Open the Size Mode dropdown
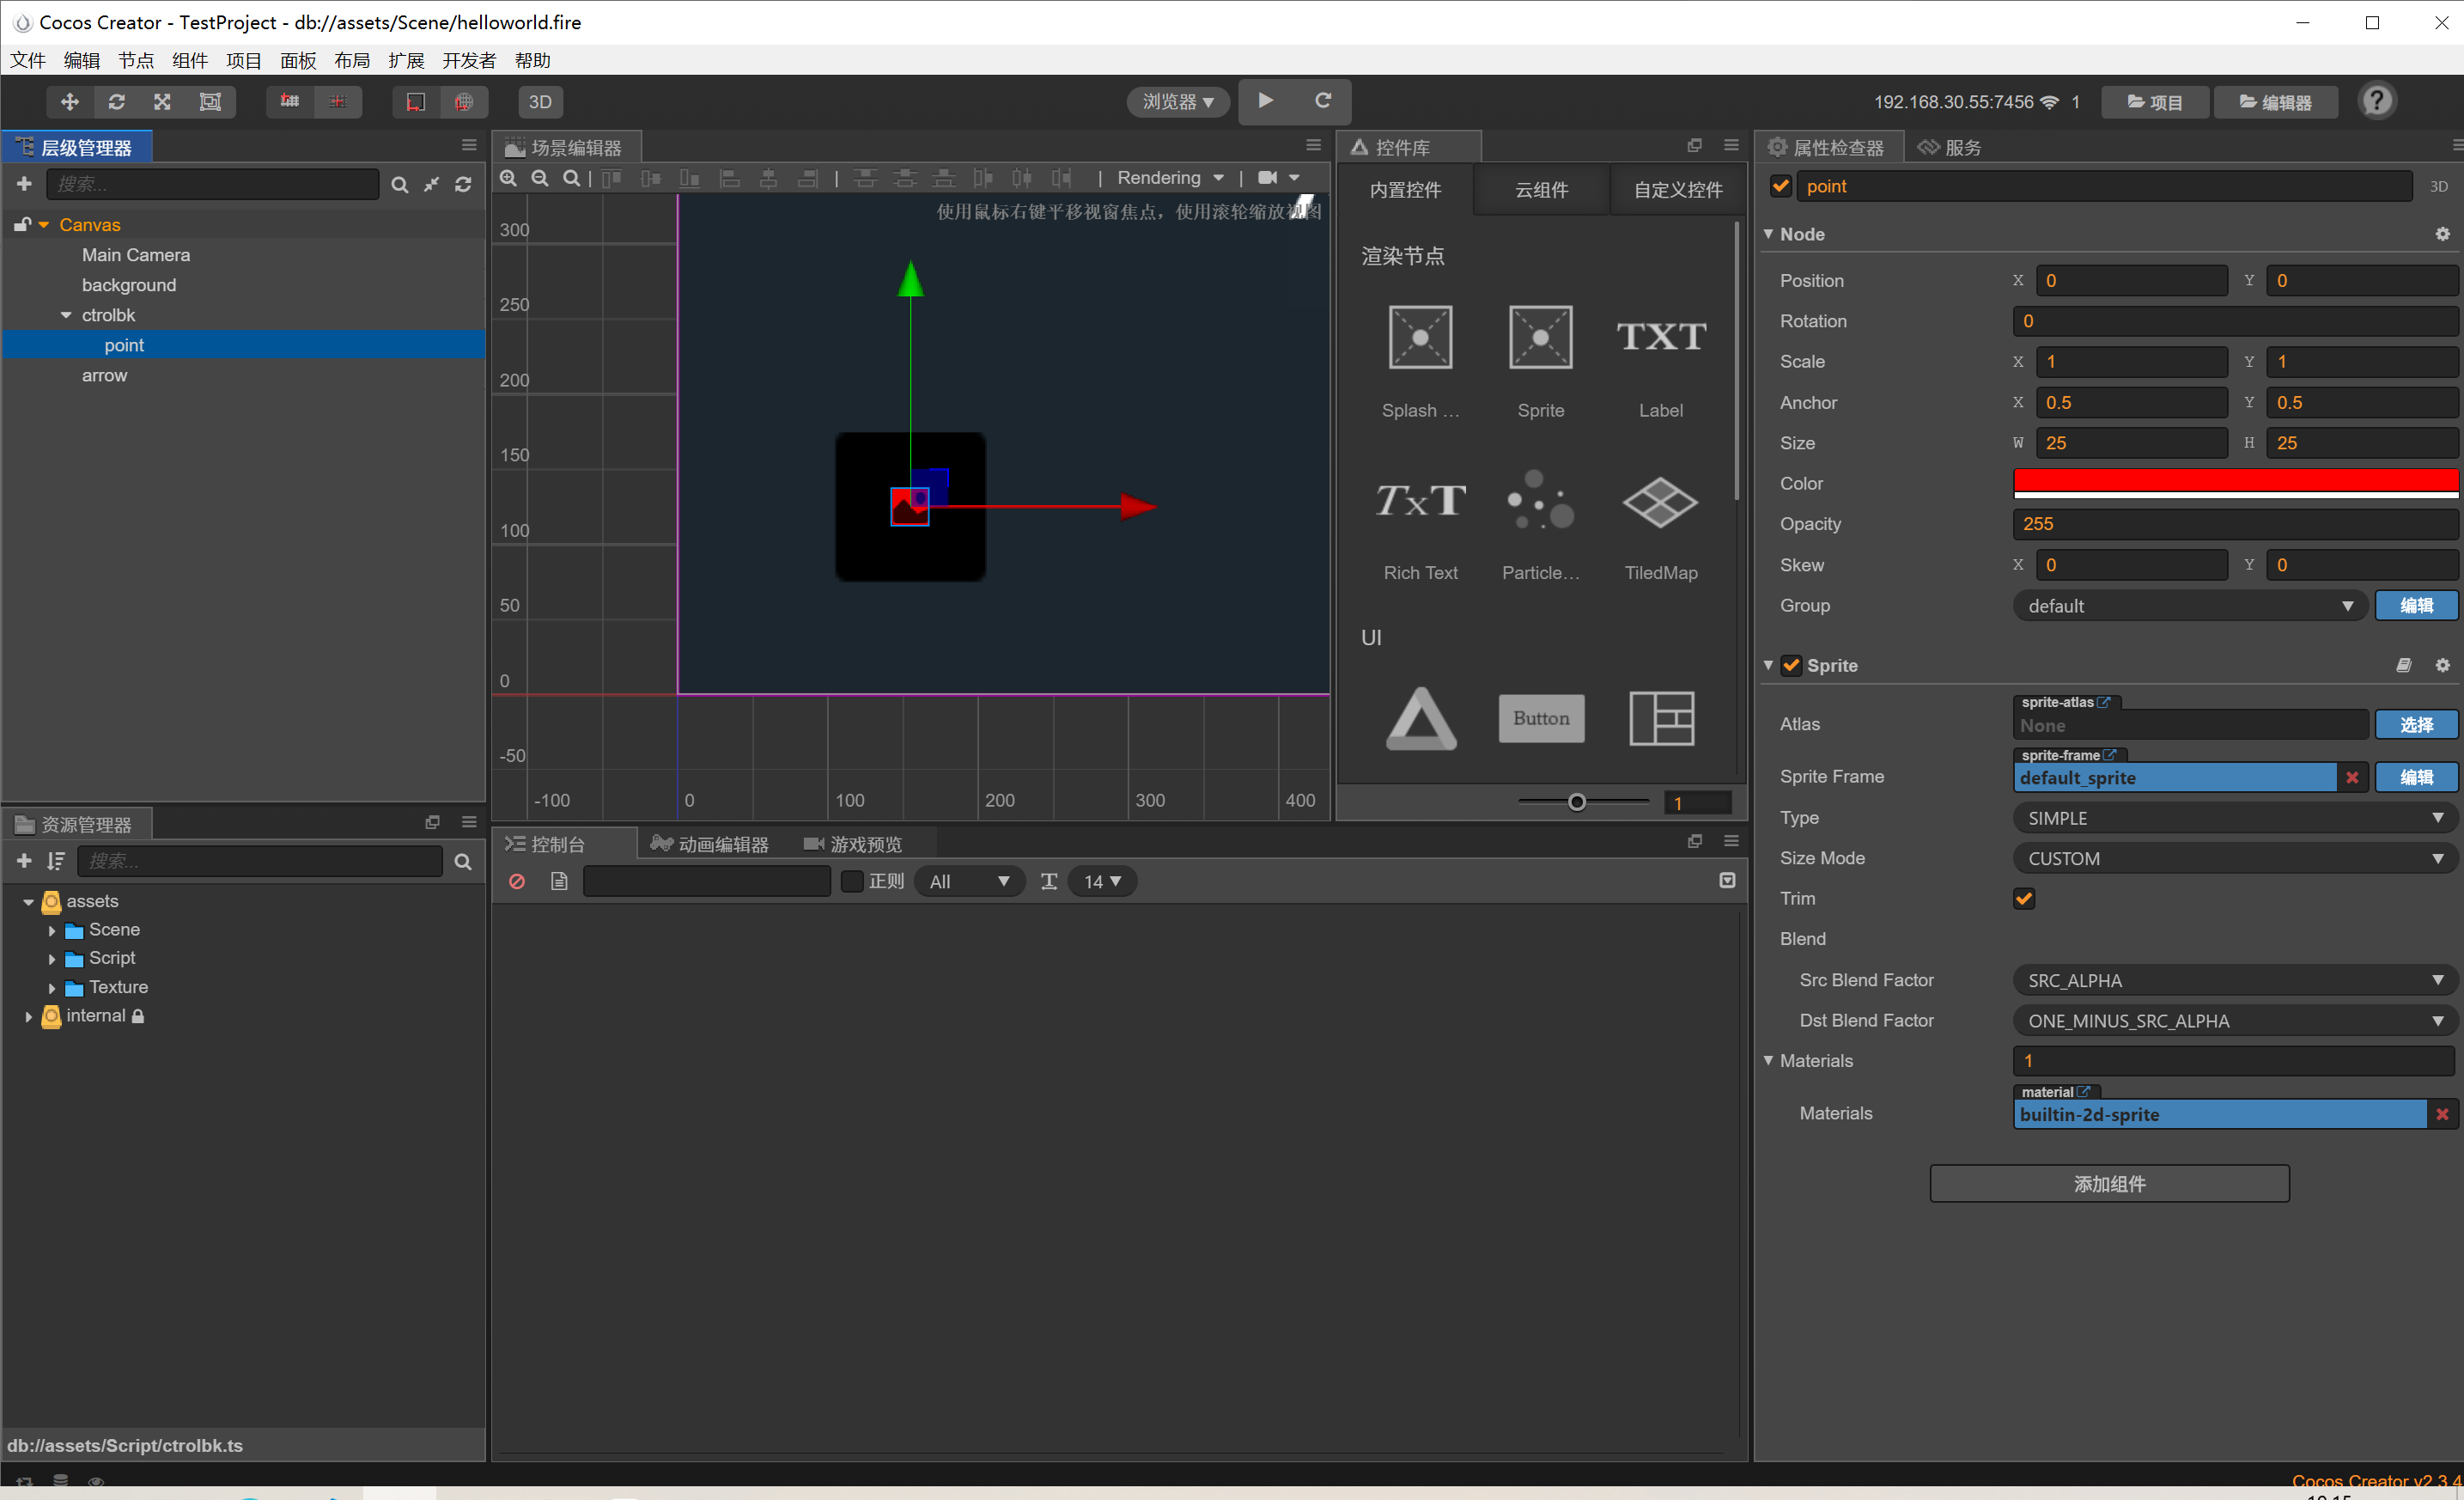 pos(2234,858)
